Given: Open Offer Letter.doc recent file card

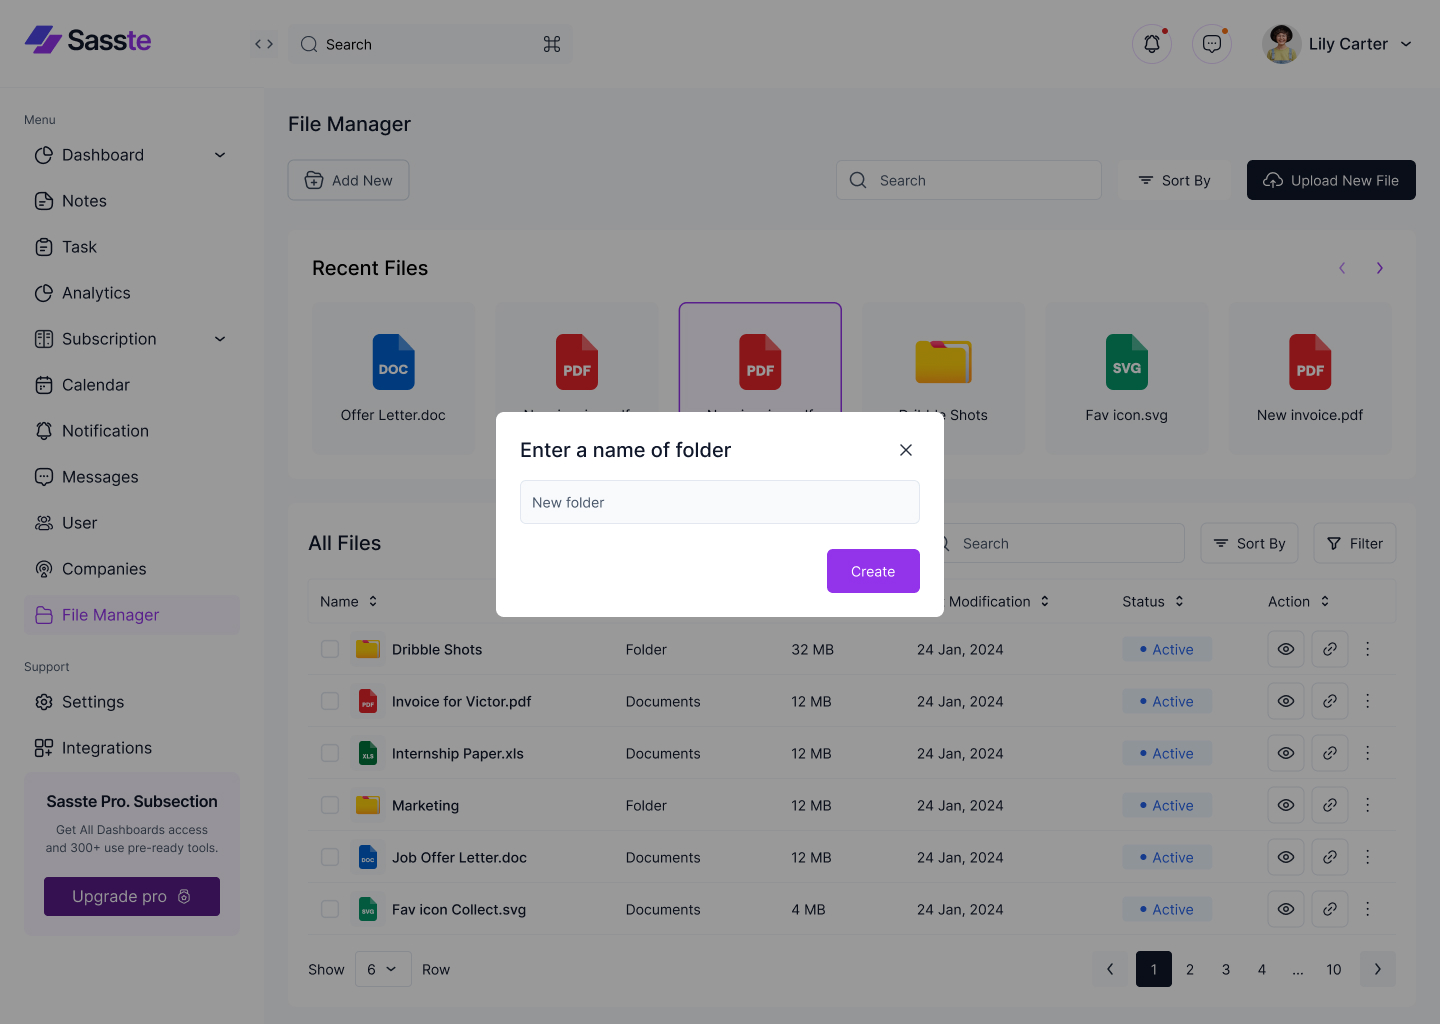Looking at the screenshot, I should click(x=393, y=378).
